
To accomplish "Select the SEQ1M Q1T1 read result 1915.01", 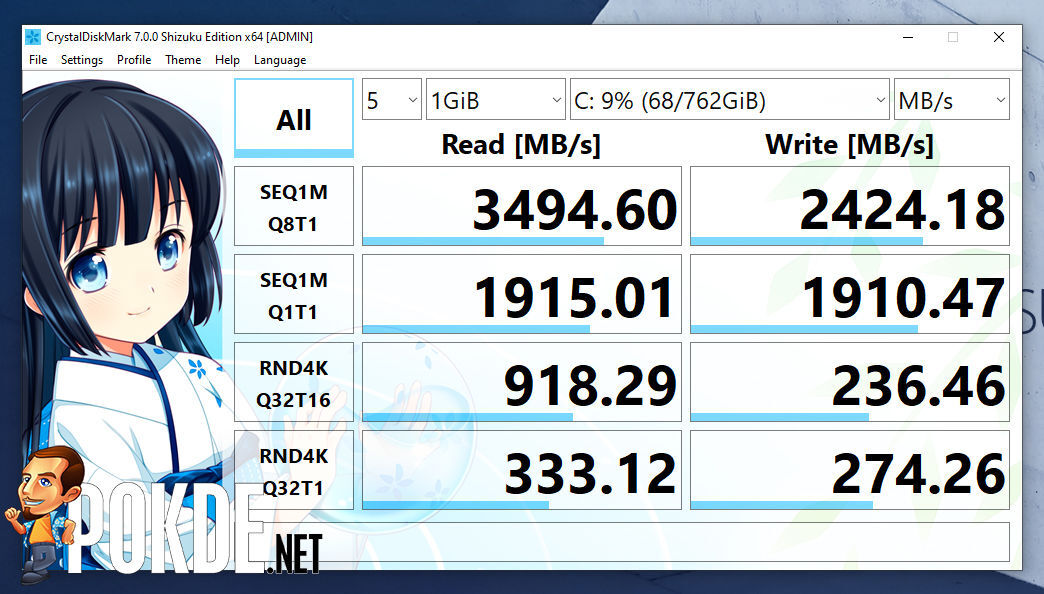I will click(522, 294).
